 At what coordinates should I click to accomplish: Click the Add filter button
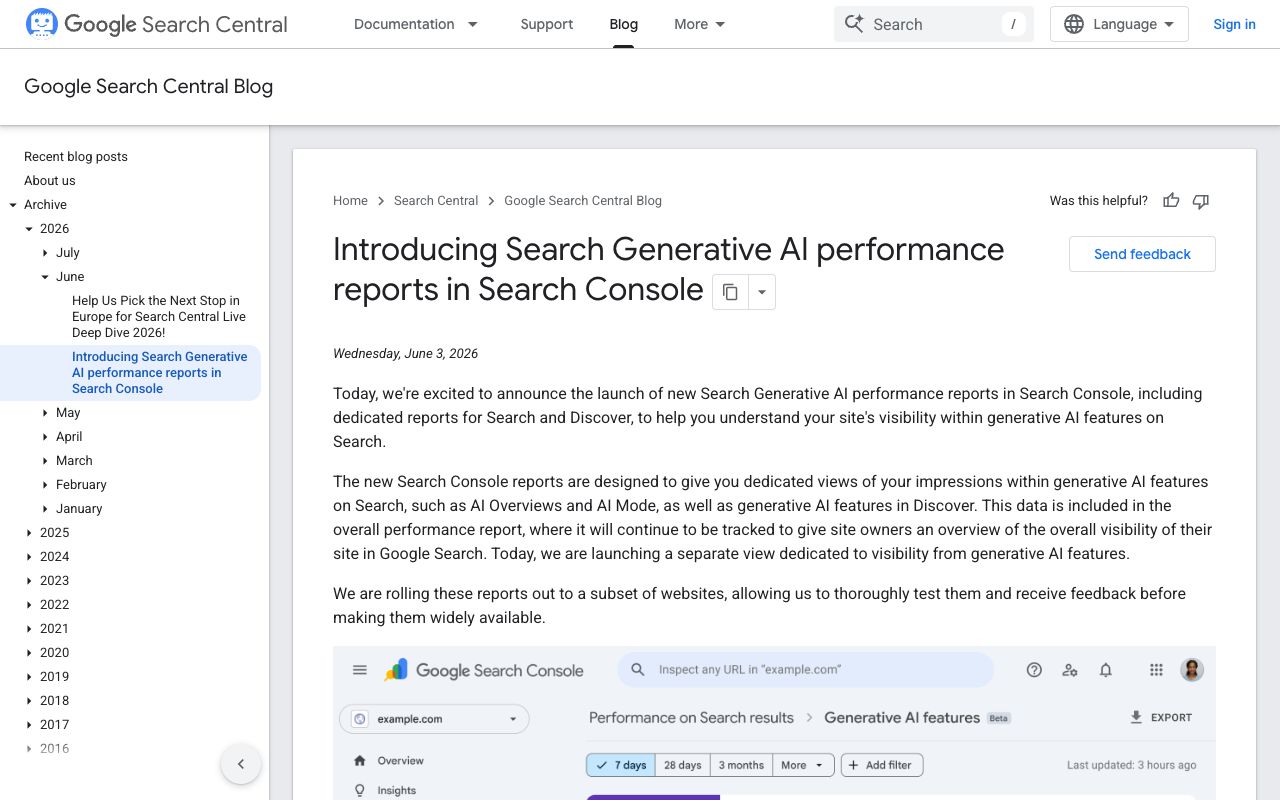882,765
